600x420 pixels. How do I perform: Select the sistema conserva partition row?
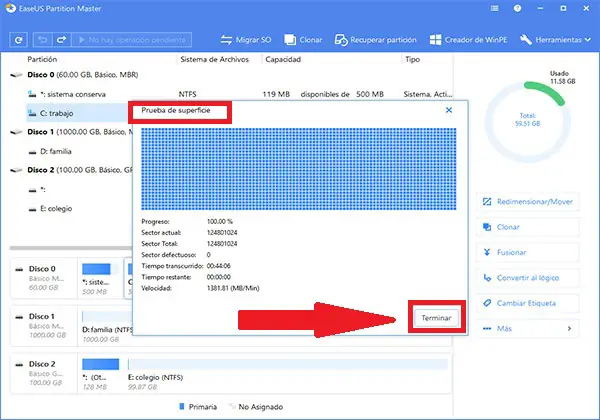coord(239,94)
